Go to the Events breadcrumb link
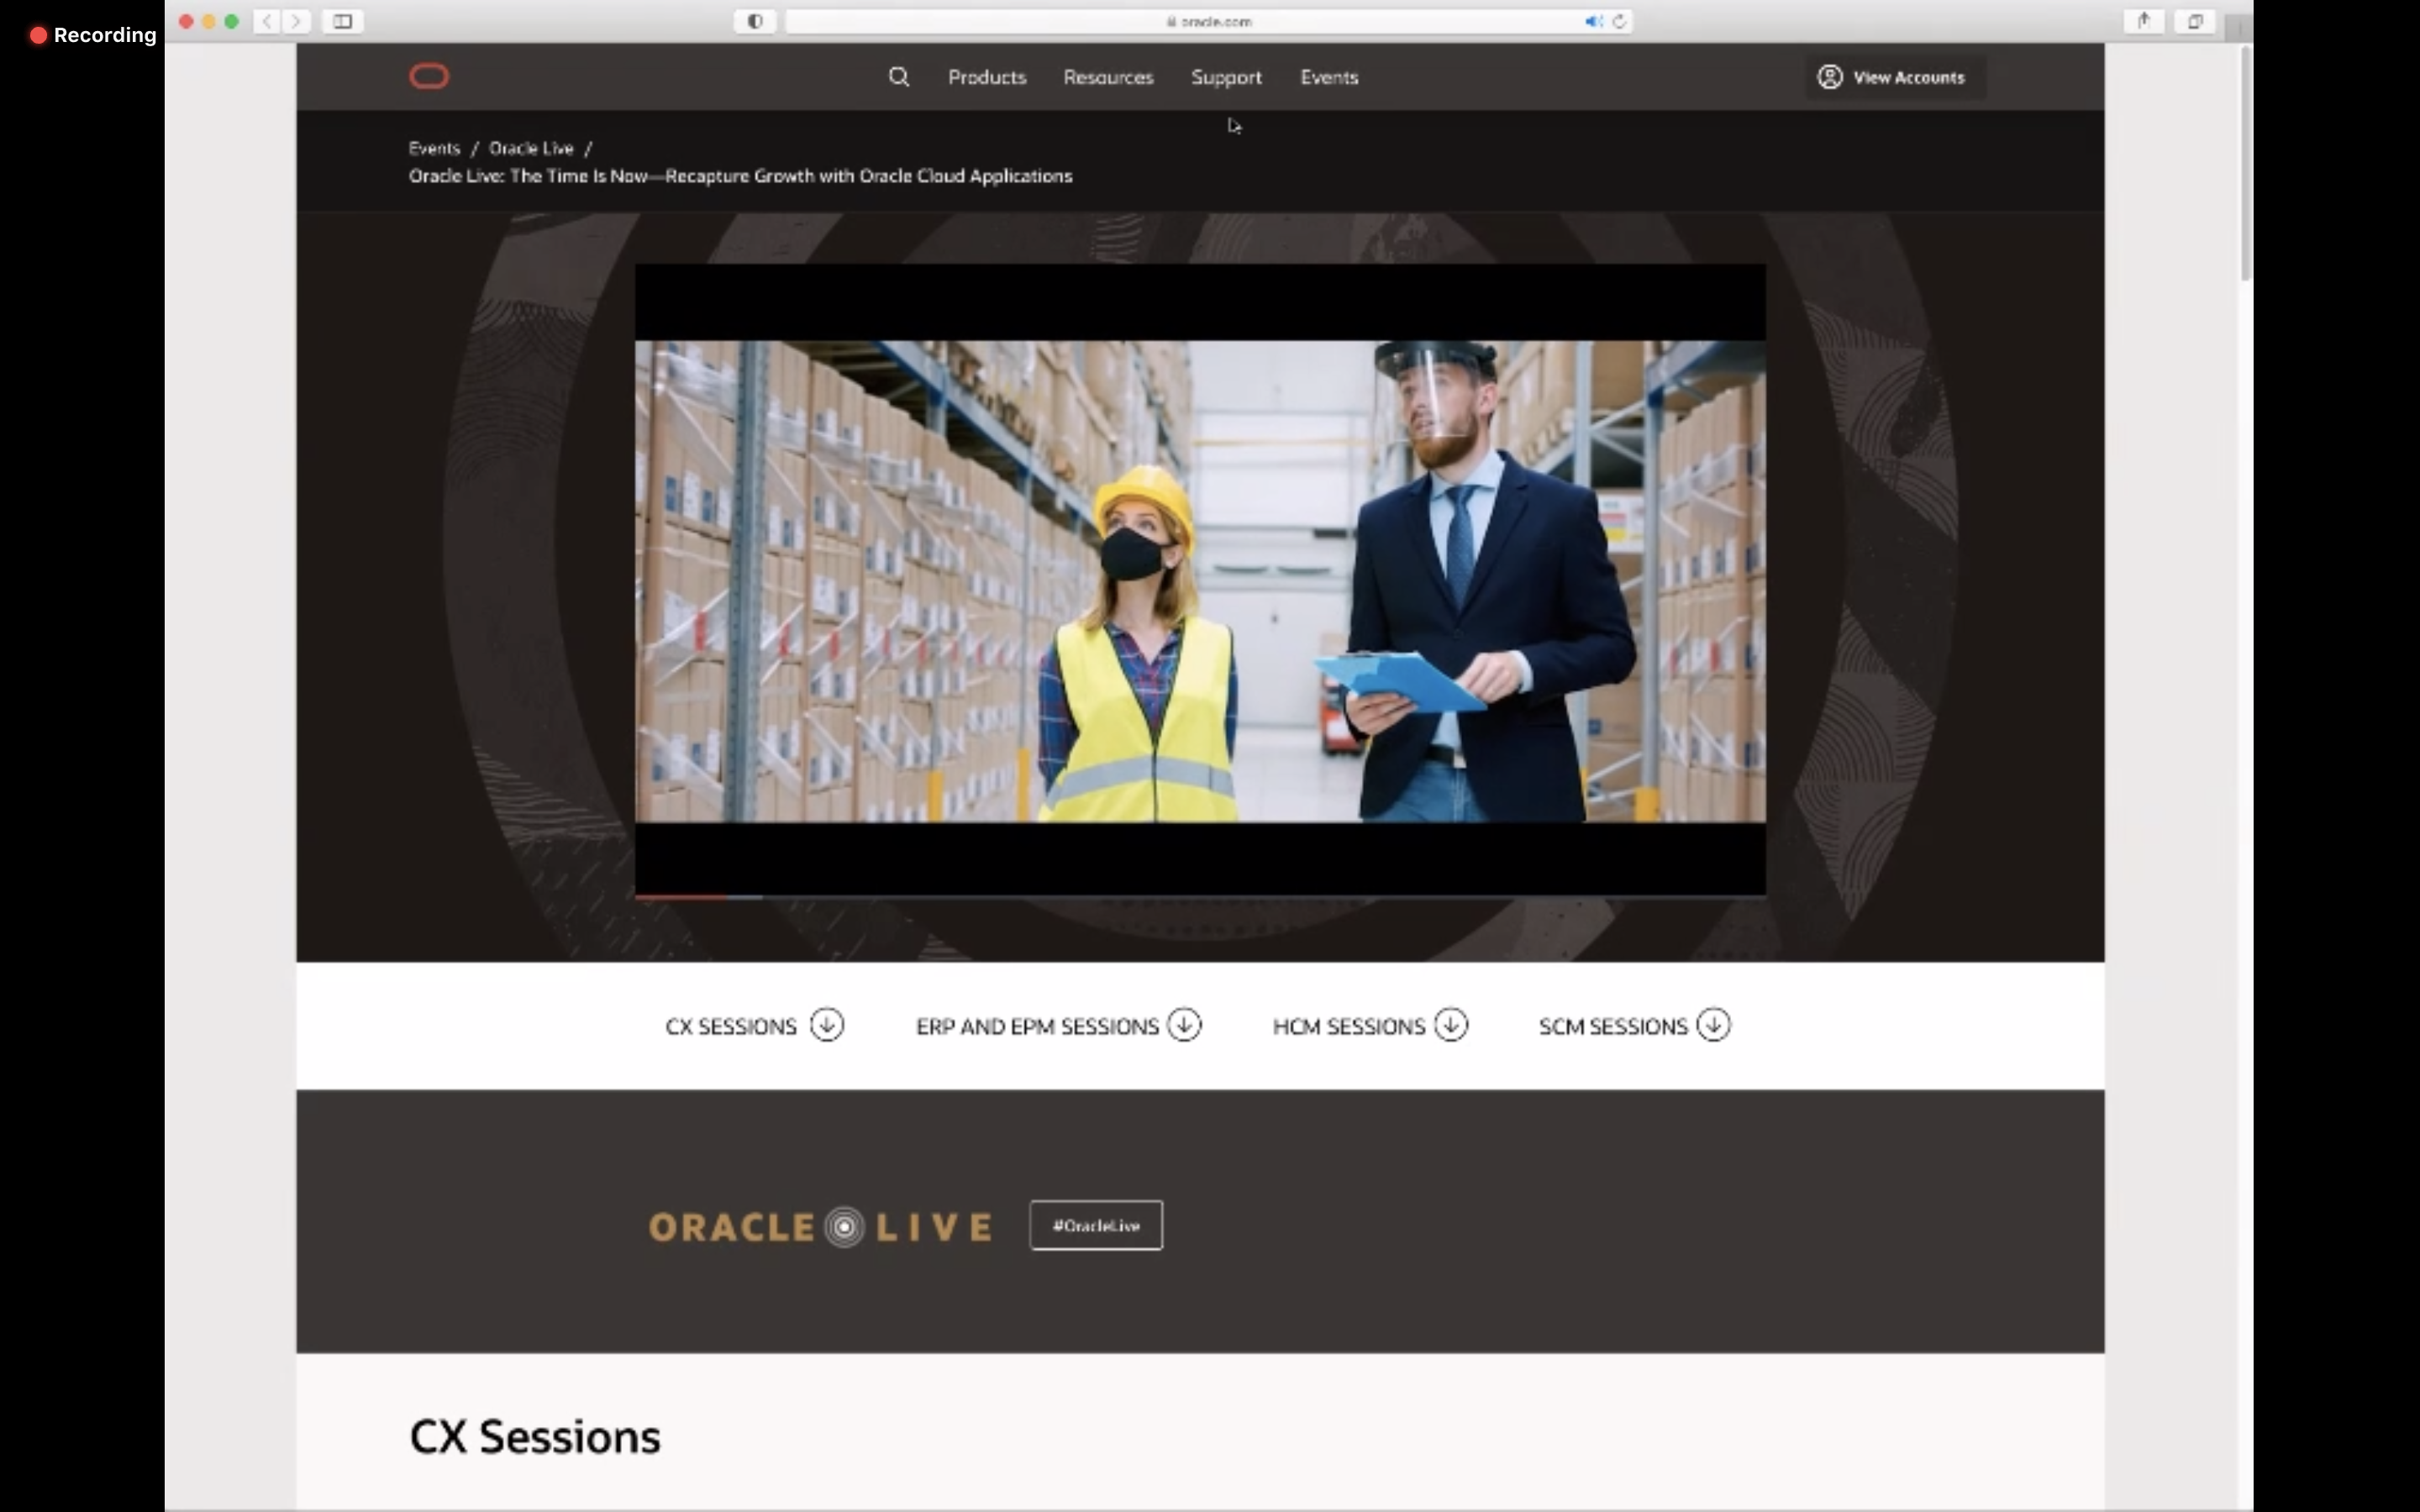 (434, 148)
